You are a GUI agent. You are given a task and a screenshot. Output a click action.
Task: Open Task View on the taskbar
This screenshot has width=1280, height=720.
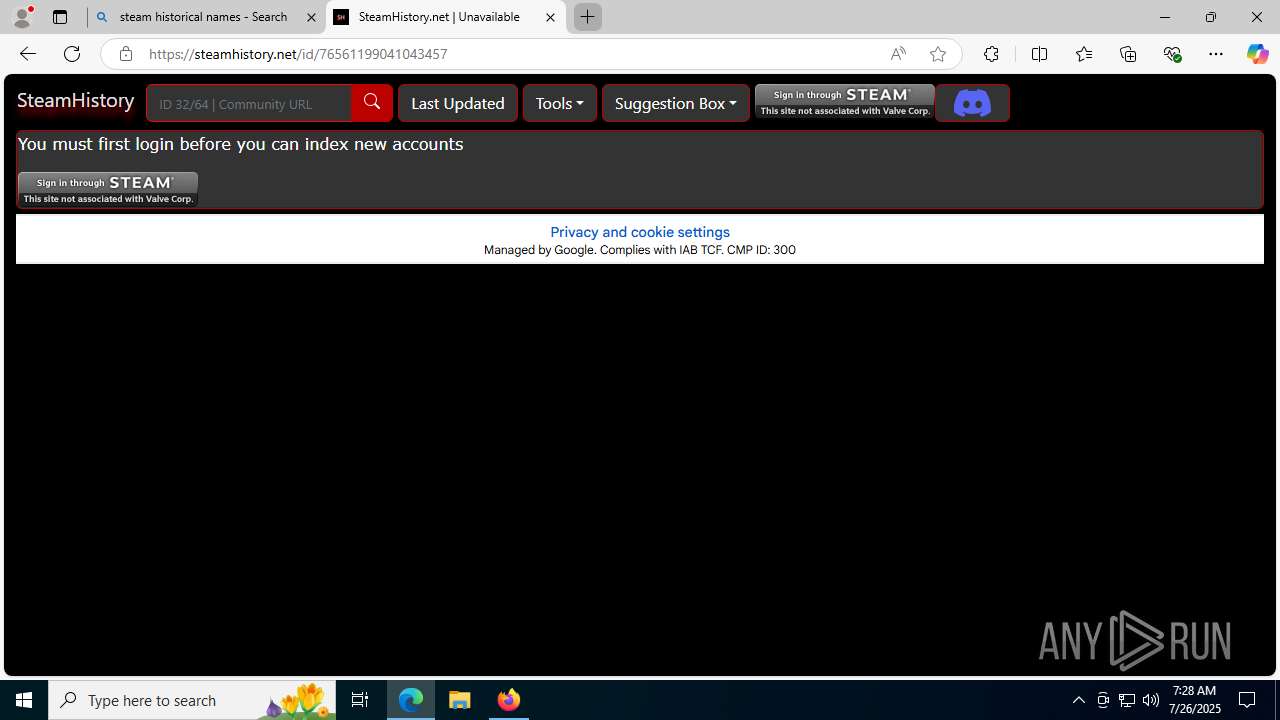tap(360, 700)
